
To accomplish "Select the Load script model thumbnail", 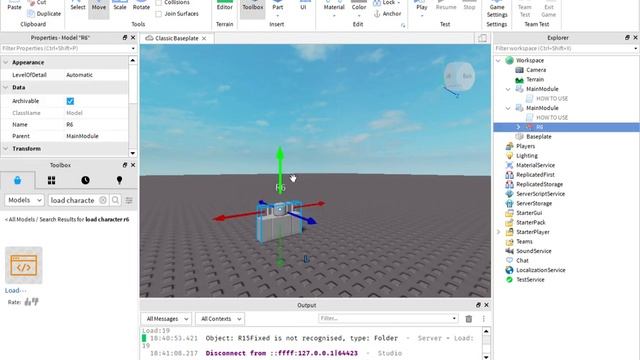I will click(24, 265).
